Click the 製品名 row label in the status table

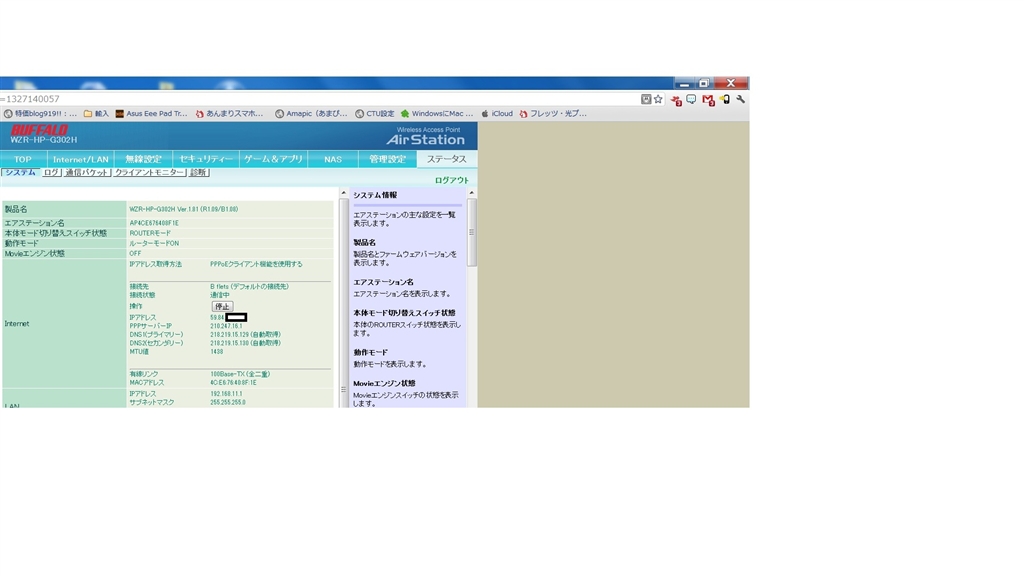16,210
